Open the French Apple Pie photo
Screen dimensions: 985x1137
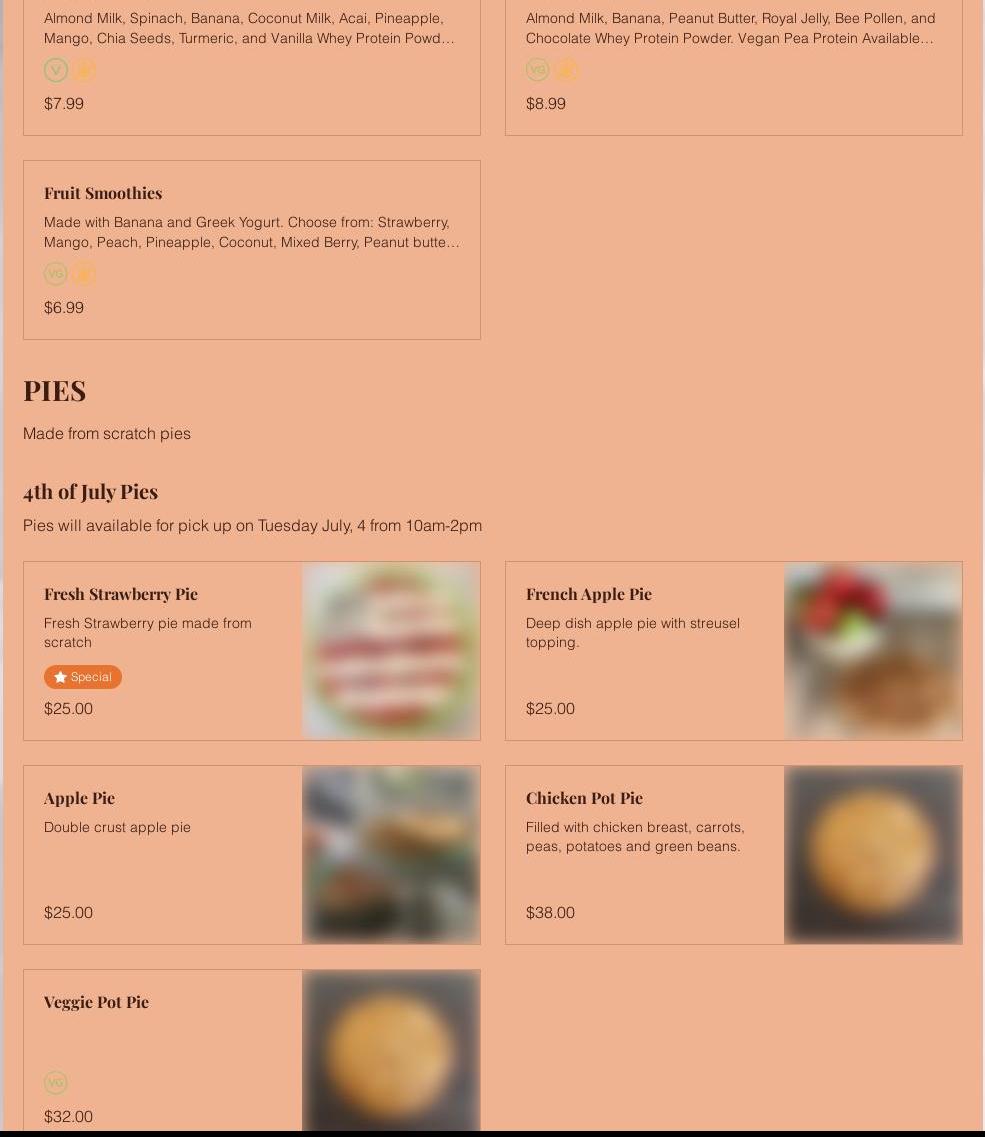873,651
